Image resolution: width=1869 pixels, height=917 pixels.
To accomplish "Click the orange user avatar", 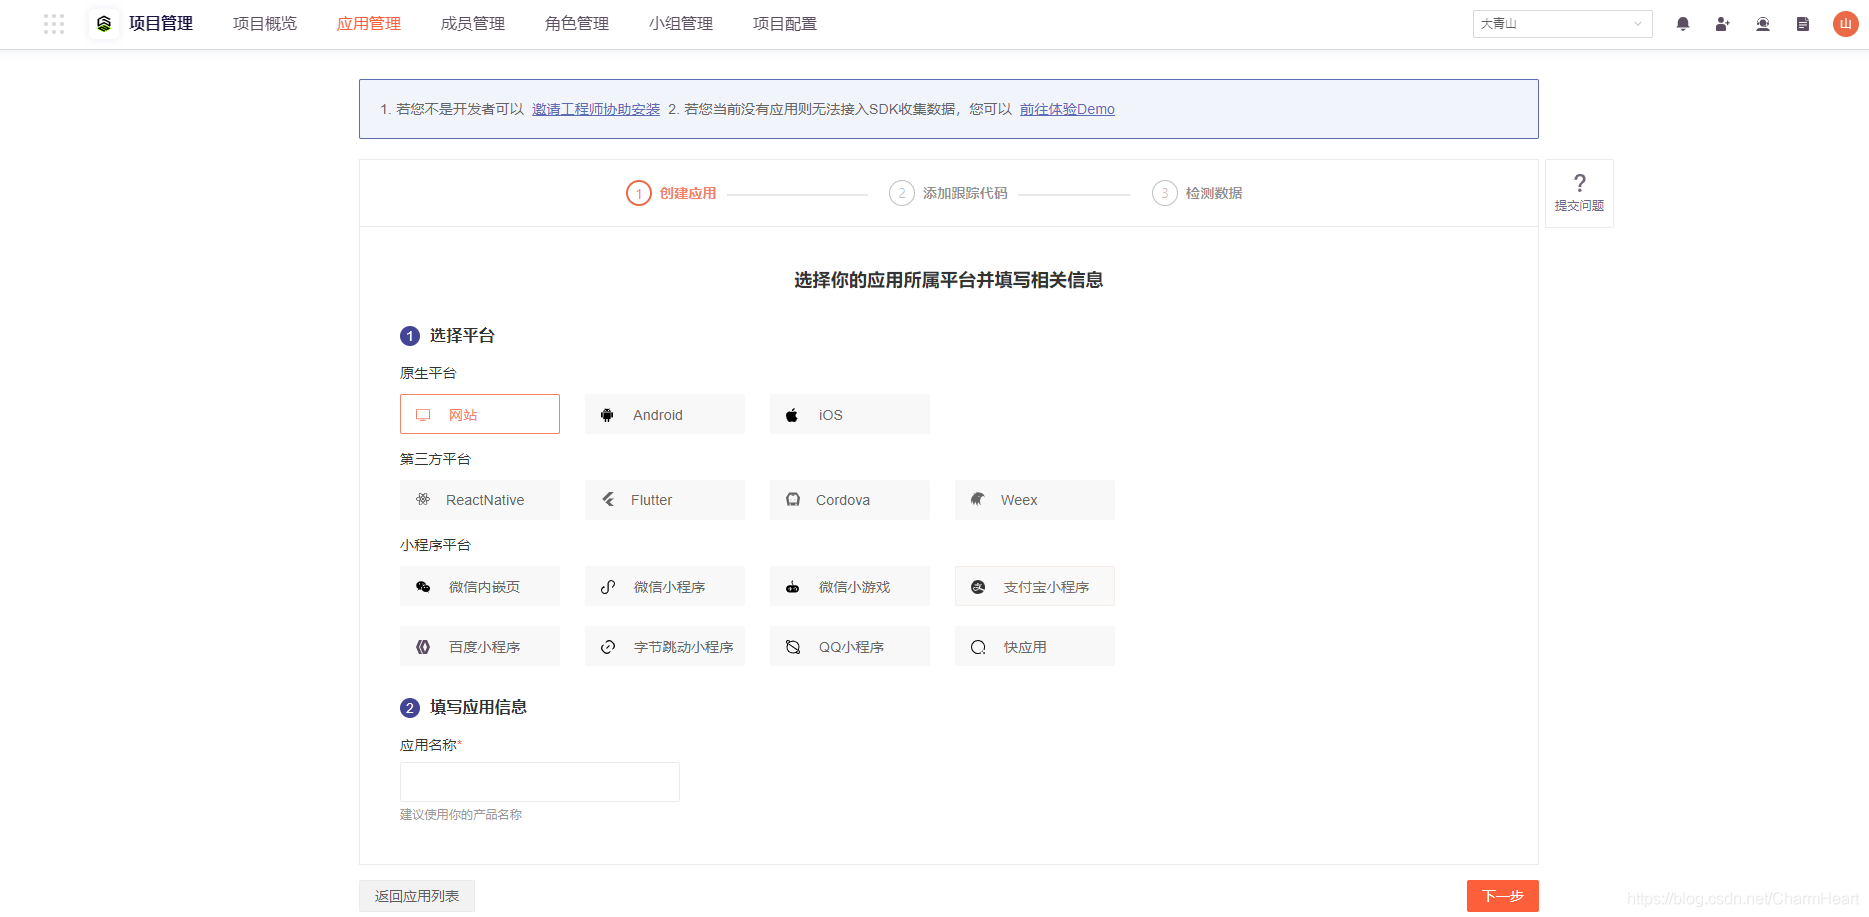I will (x=1845, y=23).
